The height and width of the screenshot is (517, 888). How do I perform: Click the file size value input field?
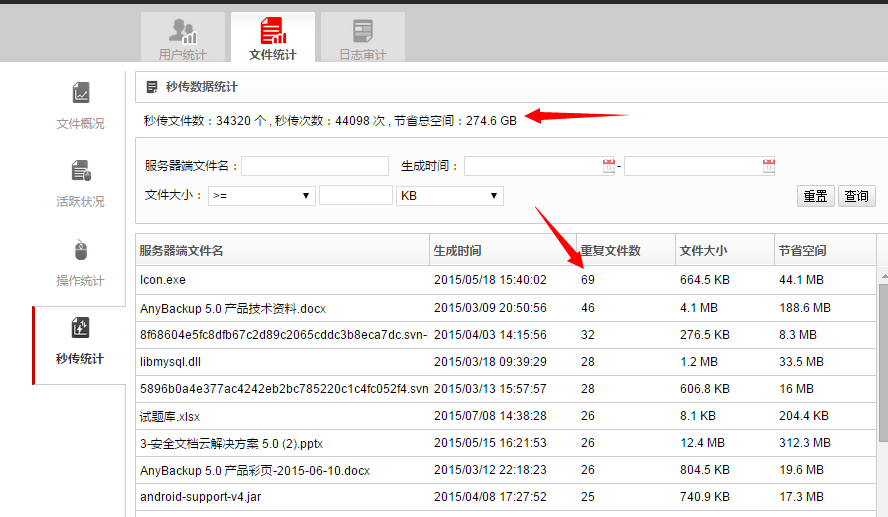355,196
